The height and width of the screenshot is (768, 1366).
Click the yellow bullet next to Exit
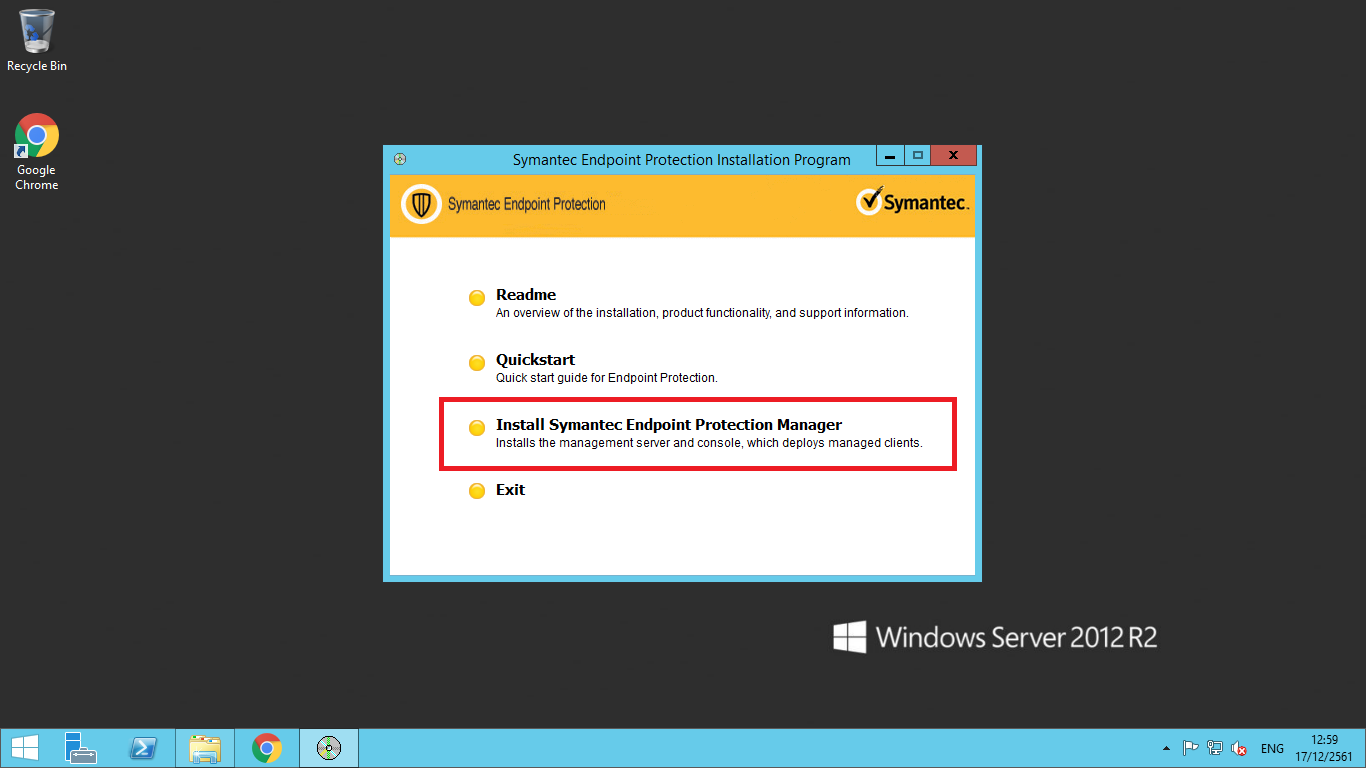(x=477, y=491)
